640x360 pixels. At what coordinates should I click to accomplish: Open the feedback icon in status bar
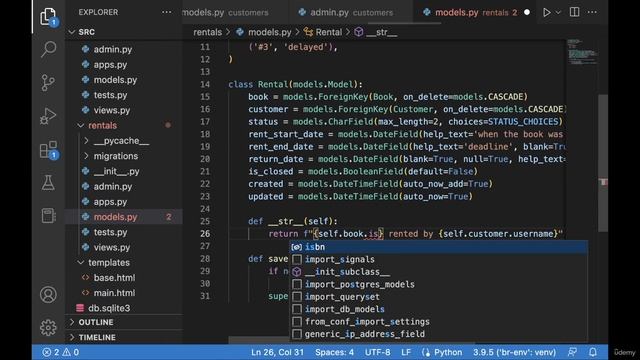[572, 352]
